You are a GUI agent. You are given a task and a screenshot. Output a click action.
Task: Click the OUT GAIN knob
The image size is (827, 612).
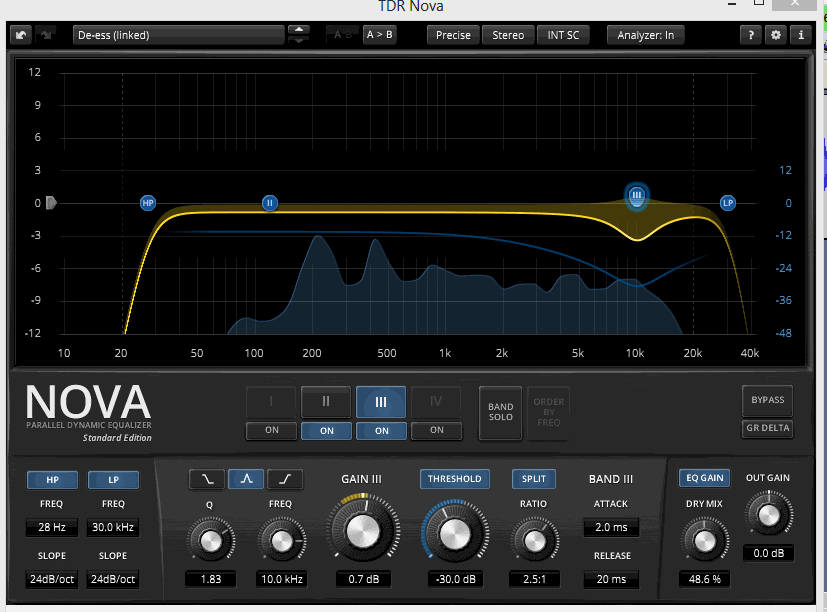pyautogui.click(x=768, y=515)
